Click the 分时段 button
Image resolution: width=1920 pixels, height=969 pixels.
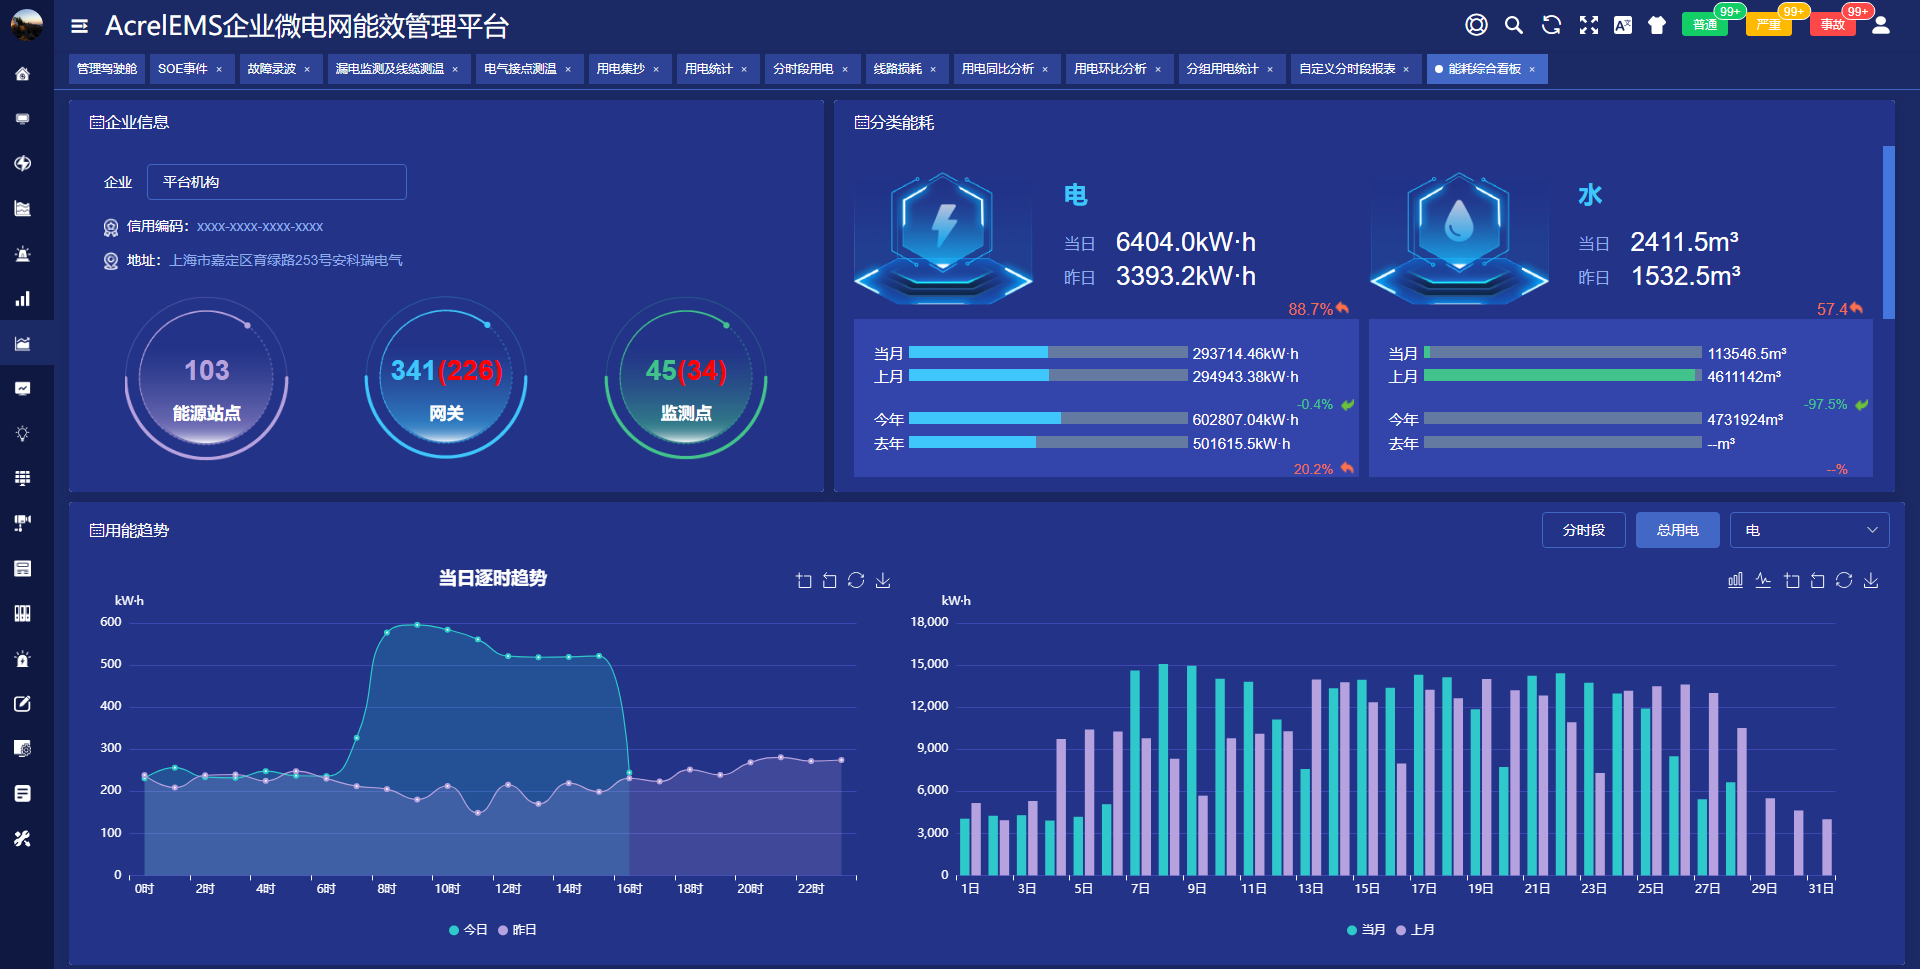coord(1583,530)
